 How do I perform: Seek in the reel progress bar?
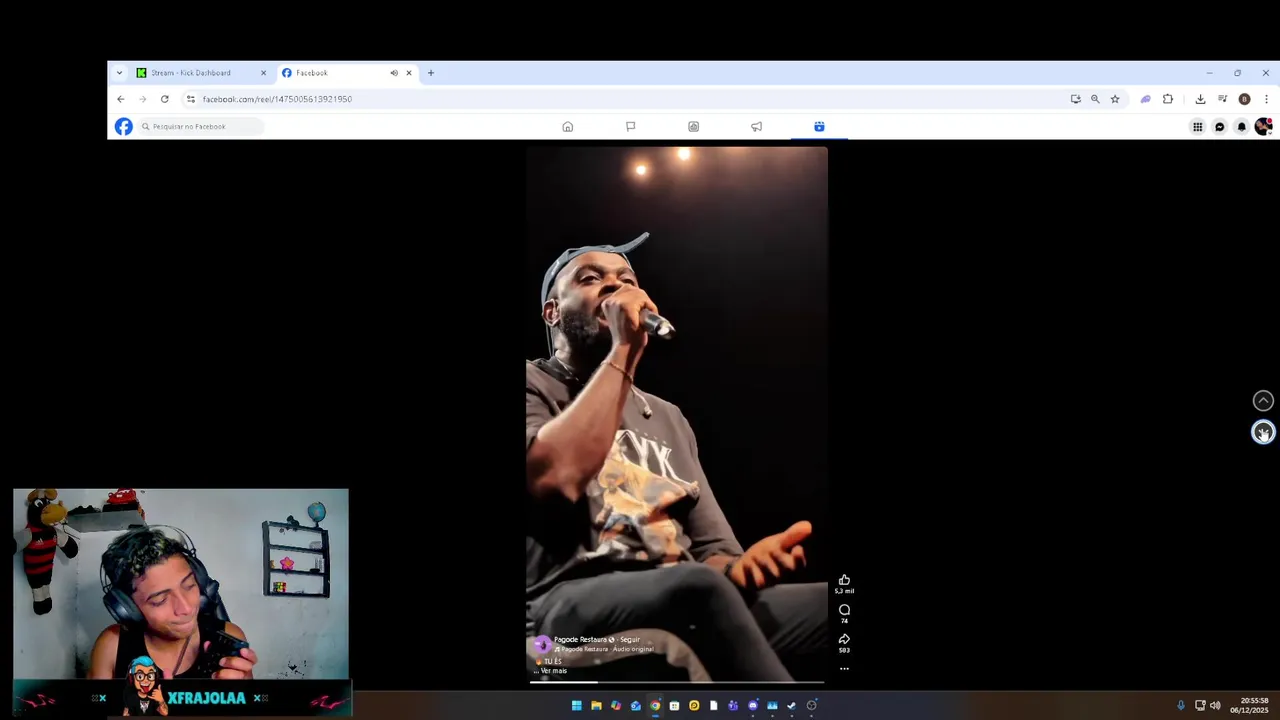[x=676, y=682]
